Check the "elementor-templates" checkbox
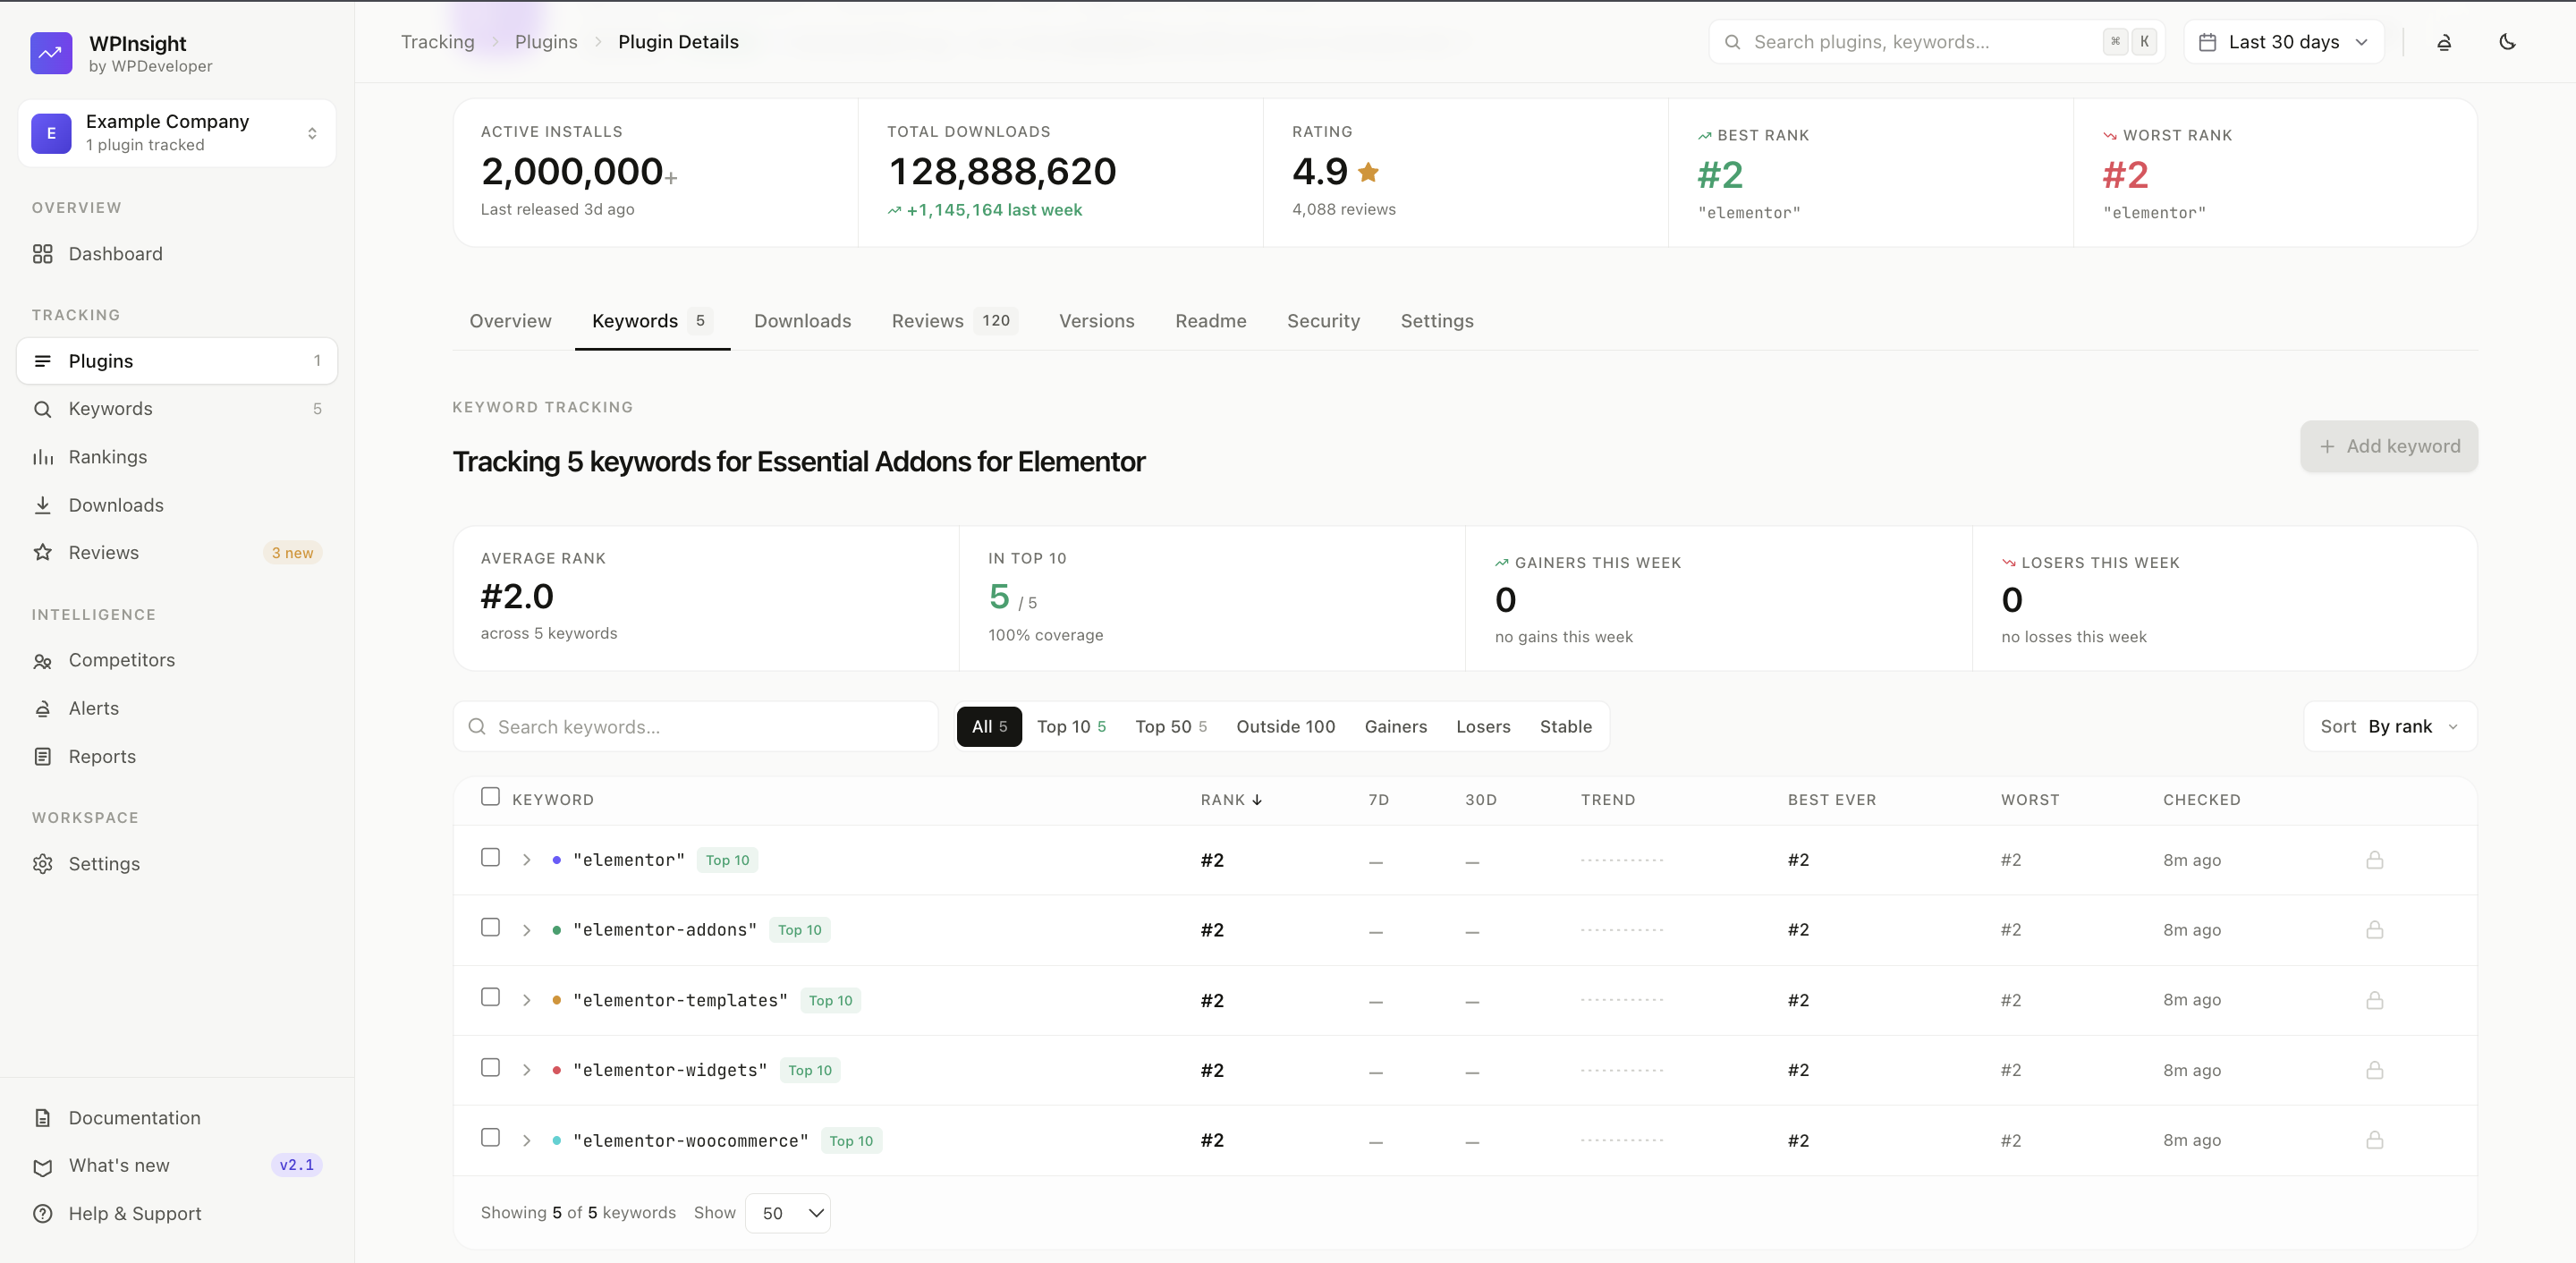2576x1263 pixels. tap(490, 998)
